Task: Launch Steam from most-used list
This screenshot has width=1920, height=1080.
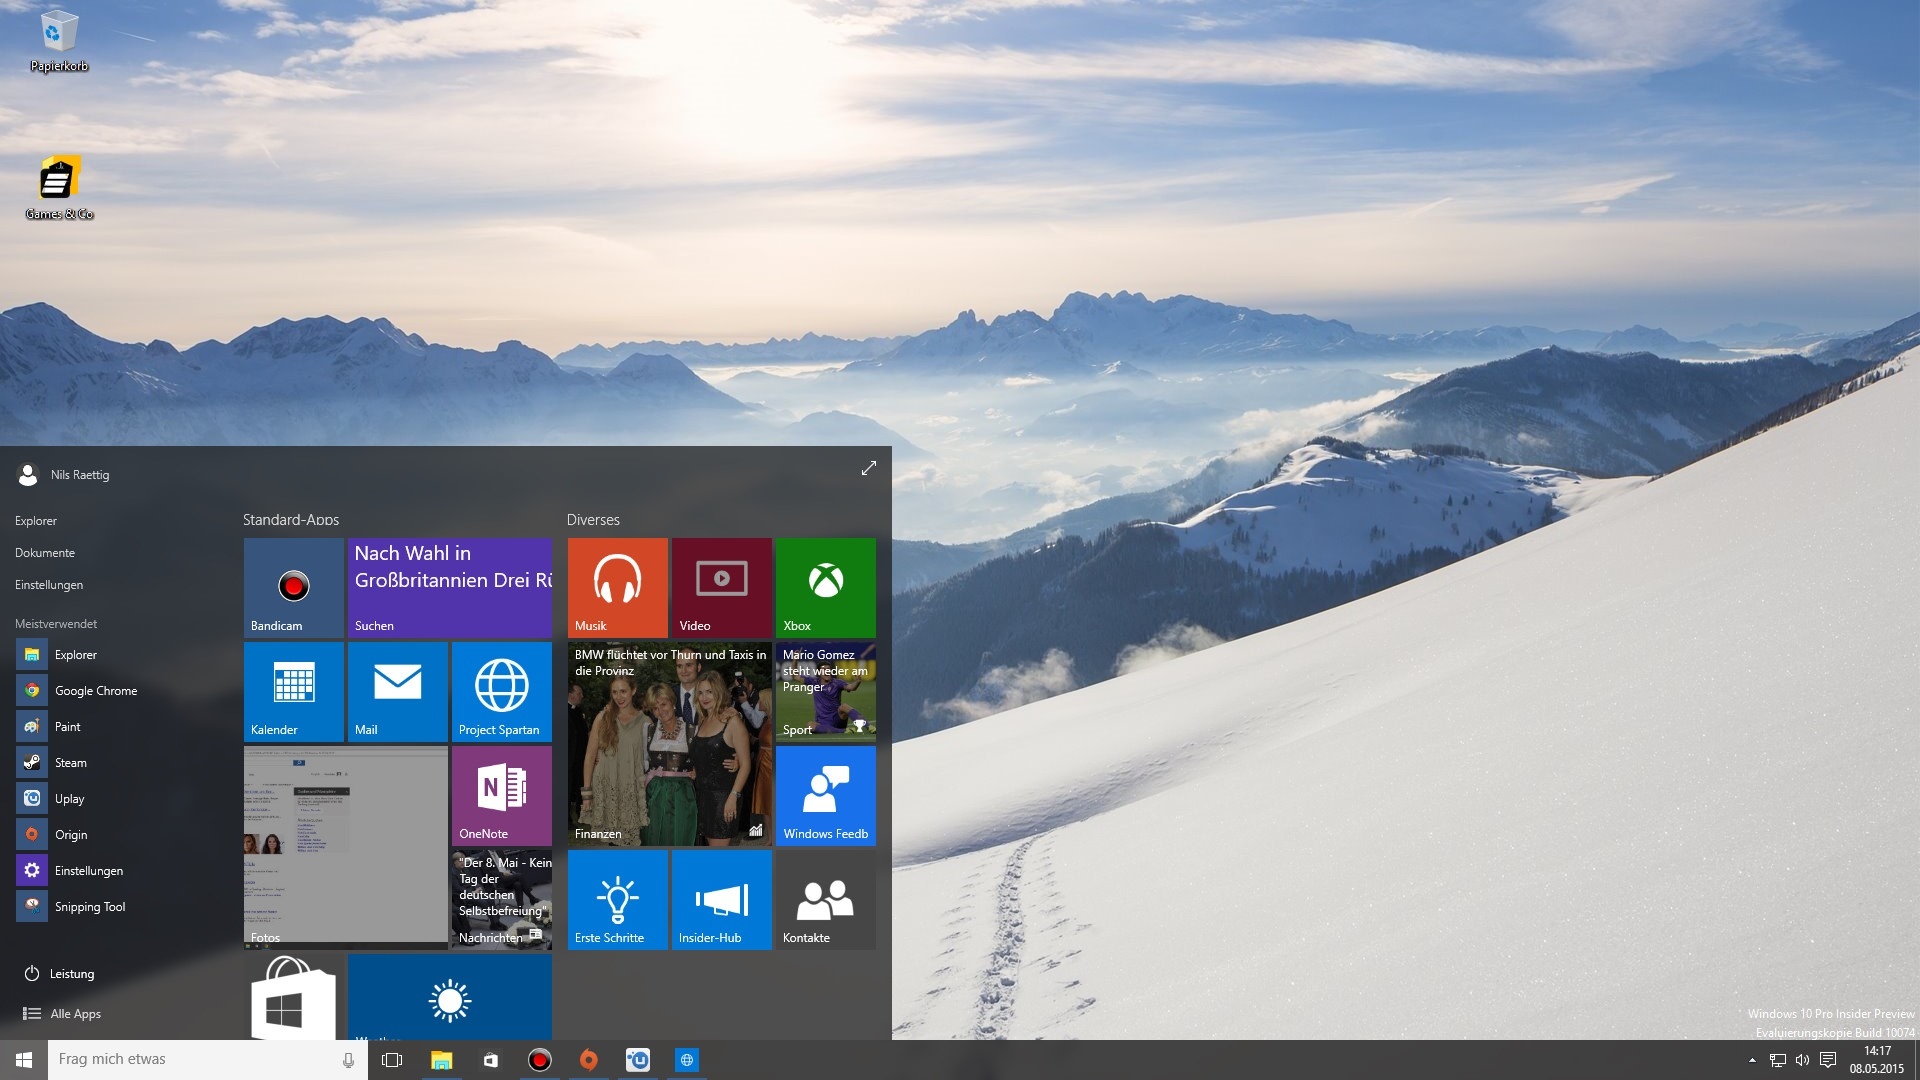Action: [x=120, y=763]
